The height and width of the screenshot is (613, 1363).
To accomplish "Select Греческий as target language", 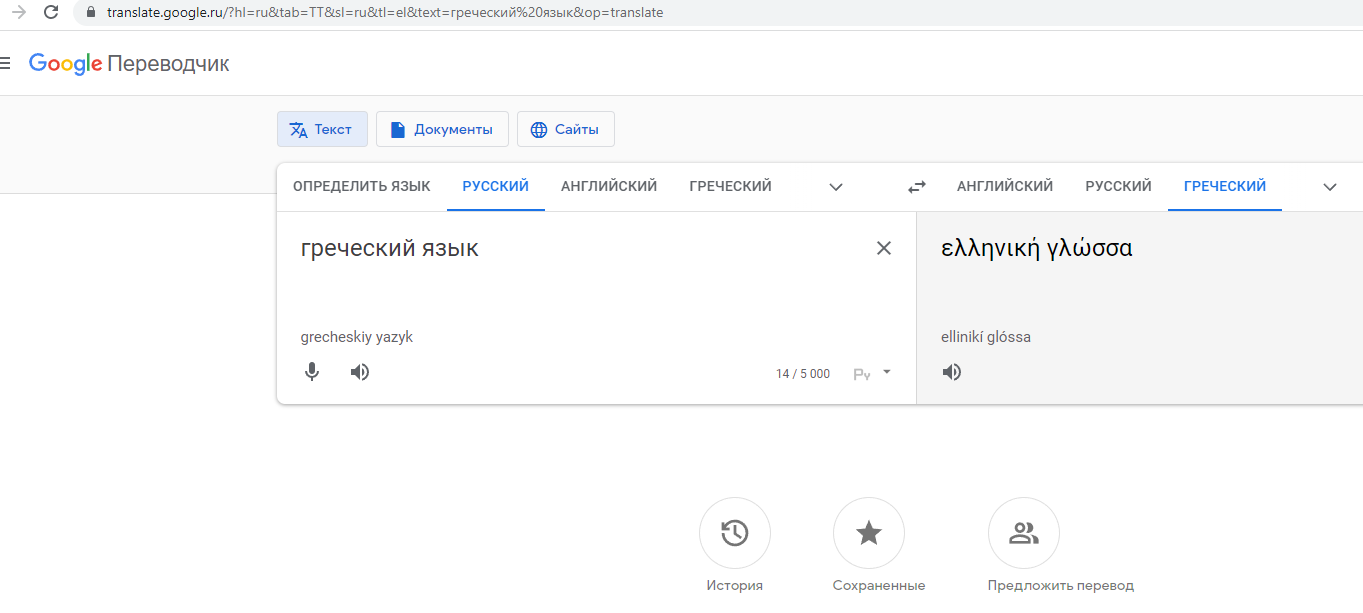I will [x=1225, y=186].
